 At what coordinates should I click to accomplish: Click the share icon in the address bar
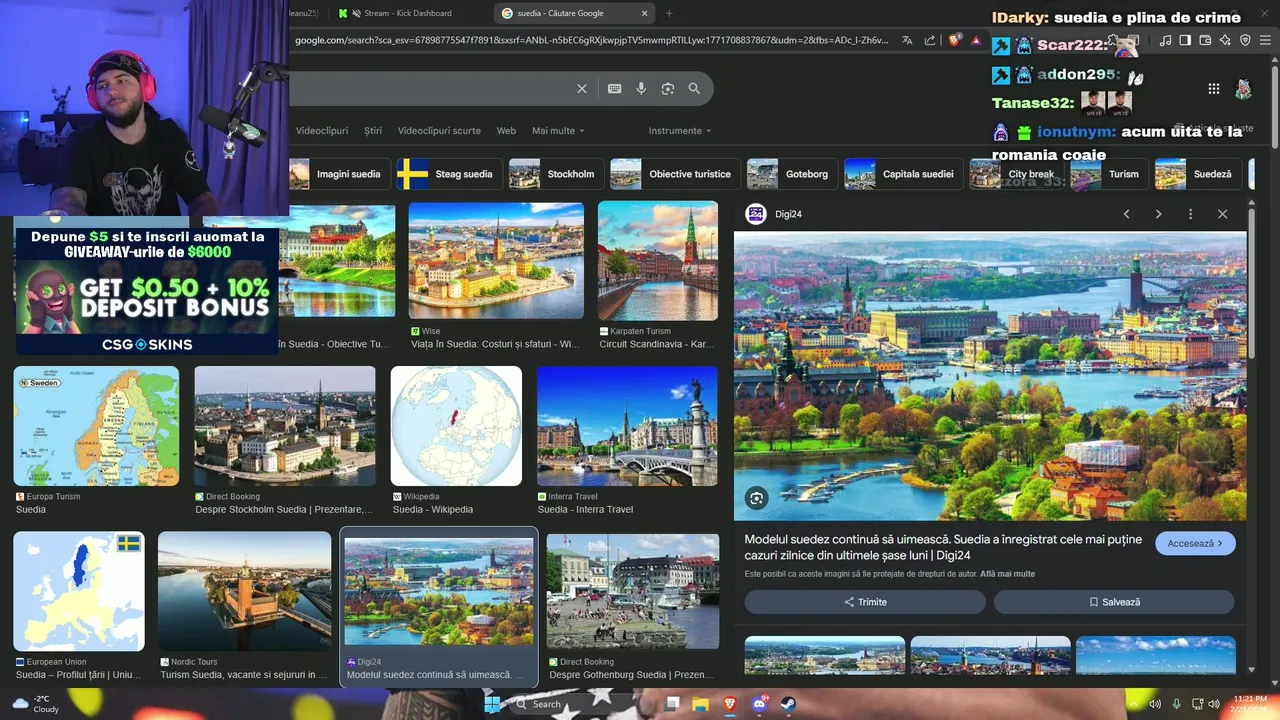click(x=930, y=40)
